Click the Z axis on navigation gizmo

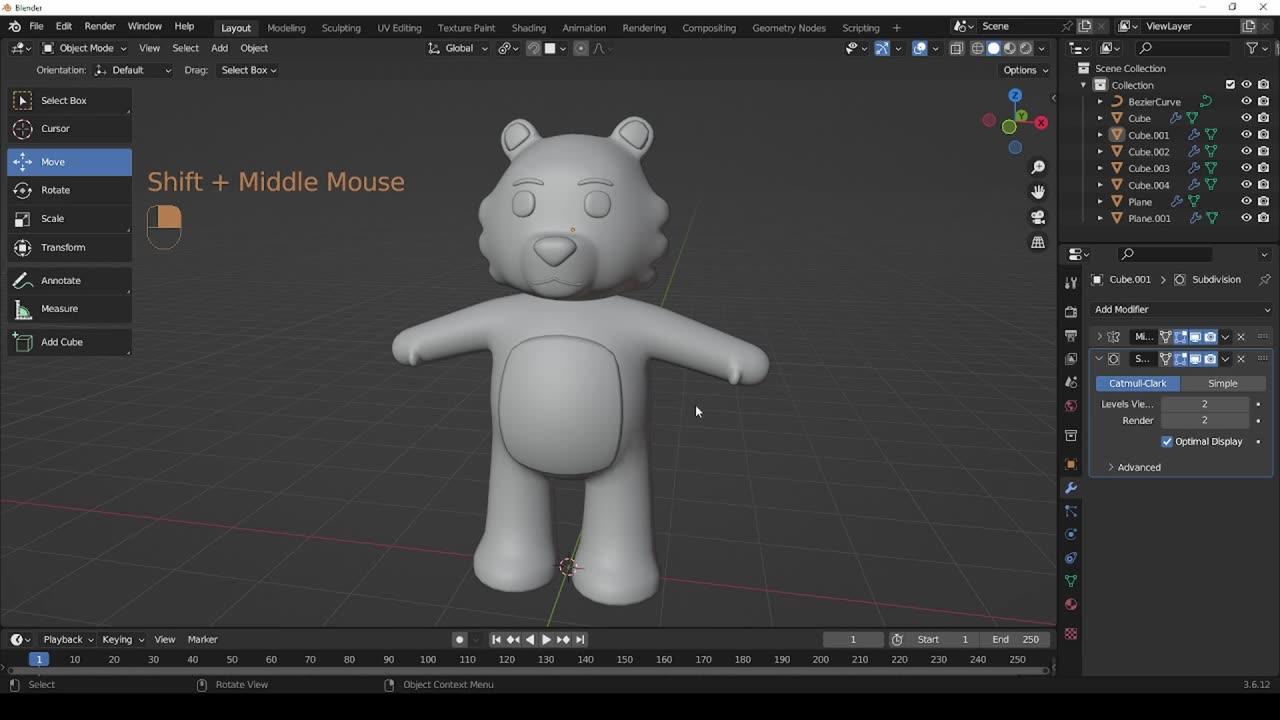tap(1015, 95)
